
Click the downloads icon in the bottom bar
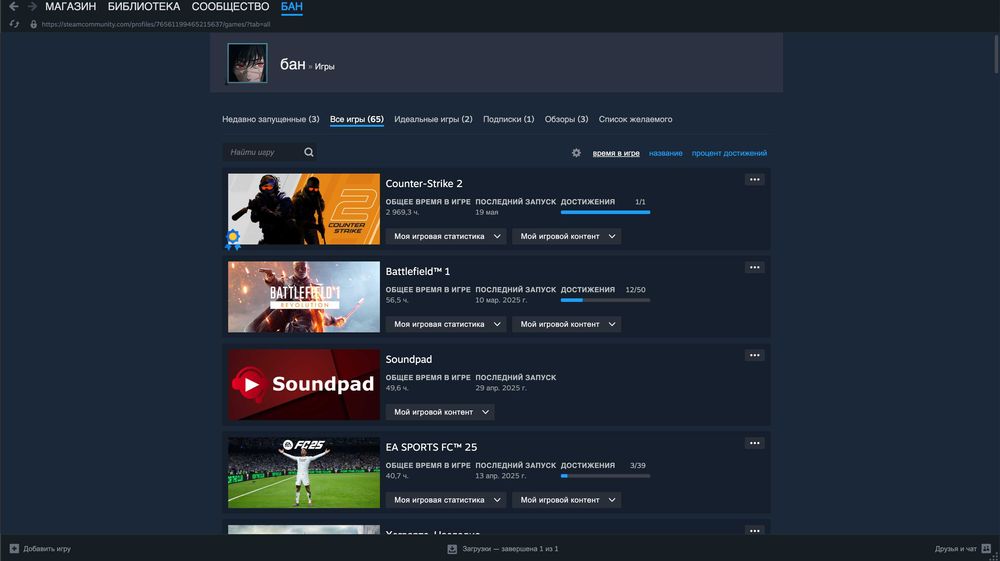(x=452, y=549)
